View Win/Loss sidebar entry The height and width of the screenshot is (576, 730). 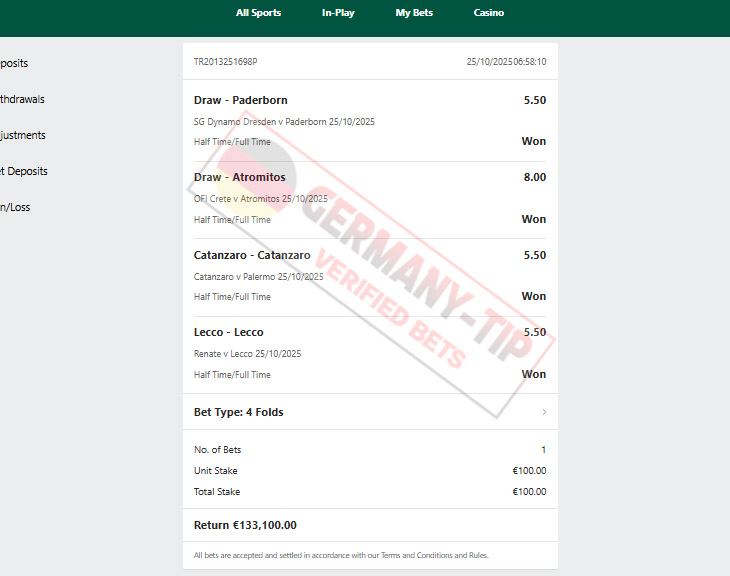[15, 207]
